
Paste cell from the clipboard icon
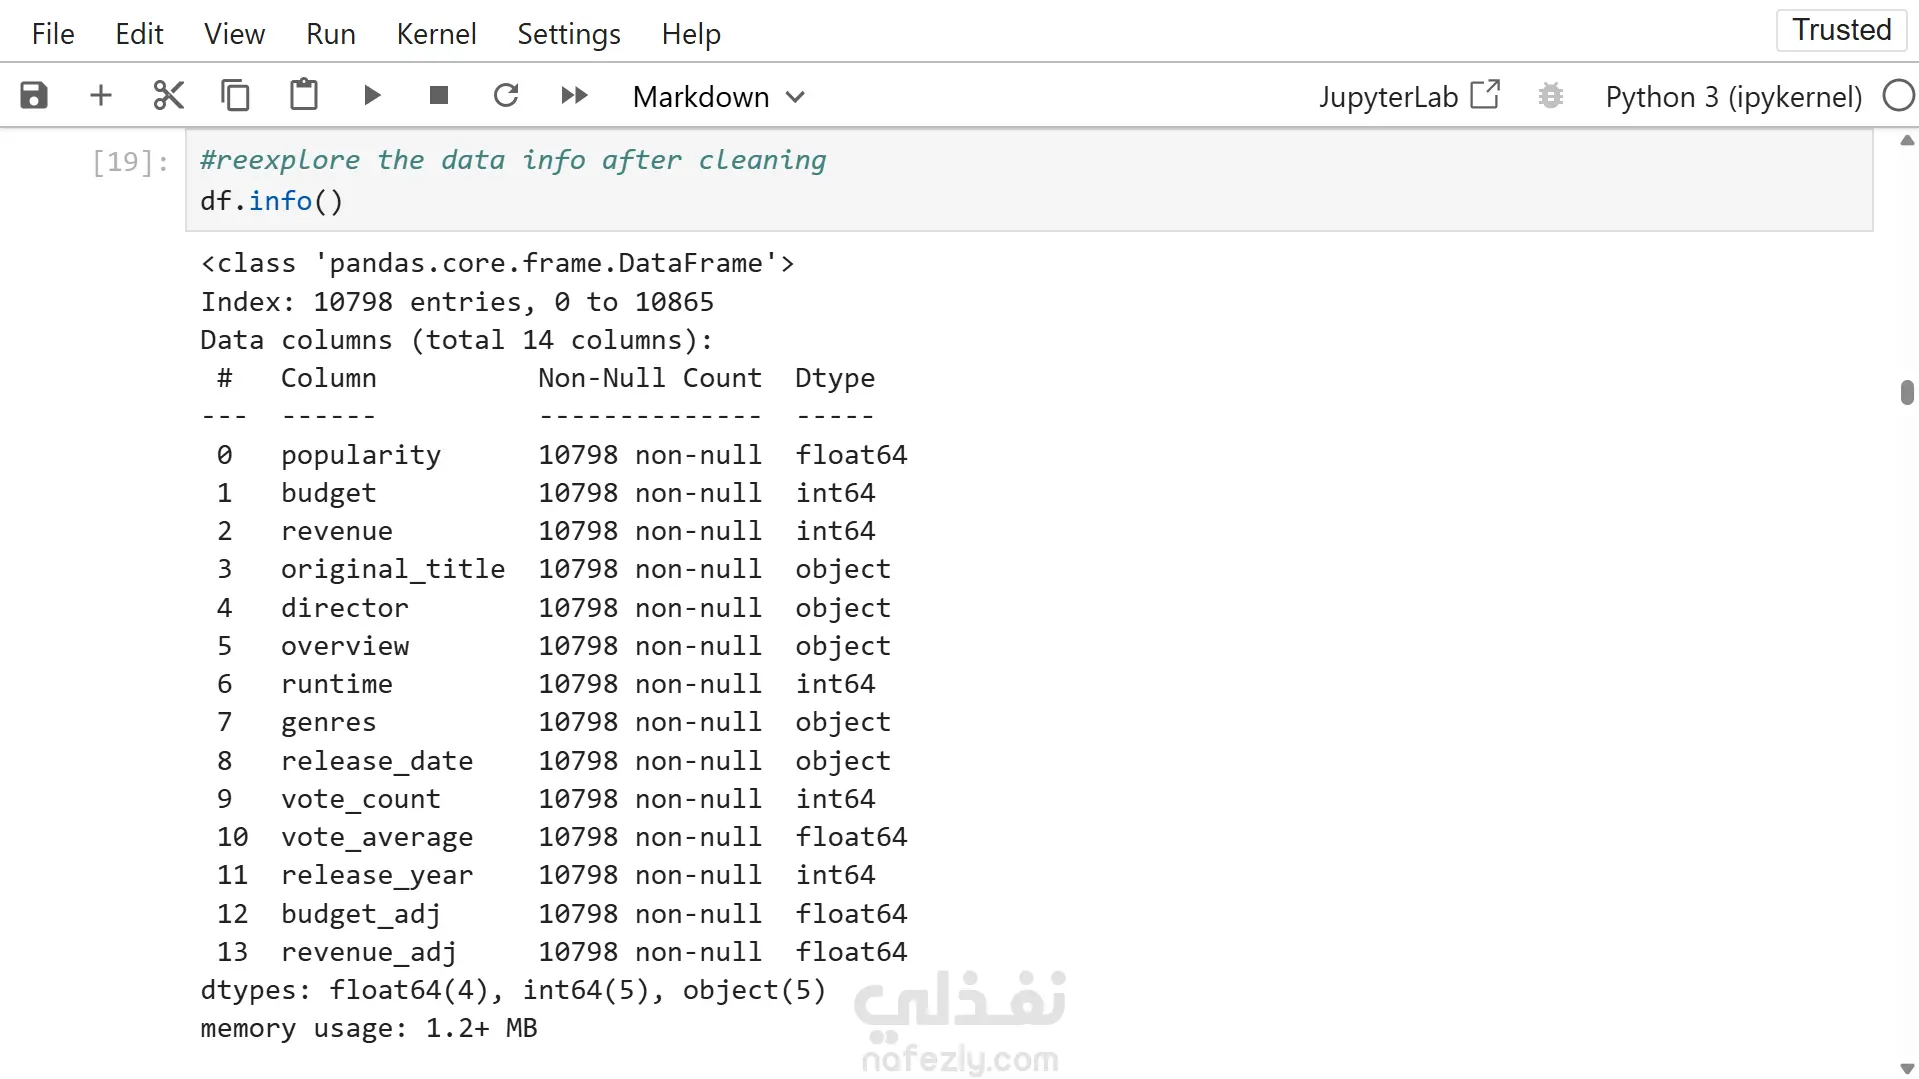click(304, 95)
